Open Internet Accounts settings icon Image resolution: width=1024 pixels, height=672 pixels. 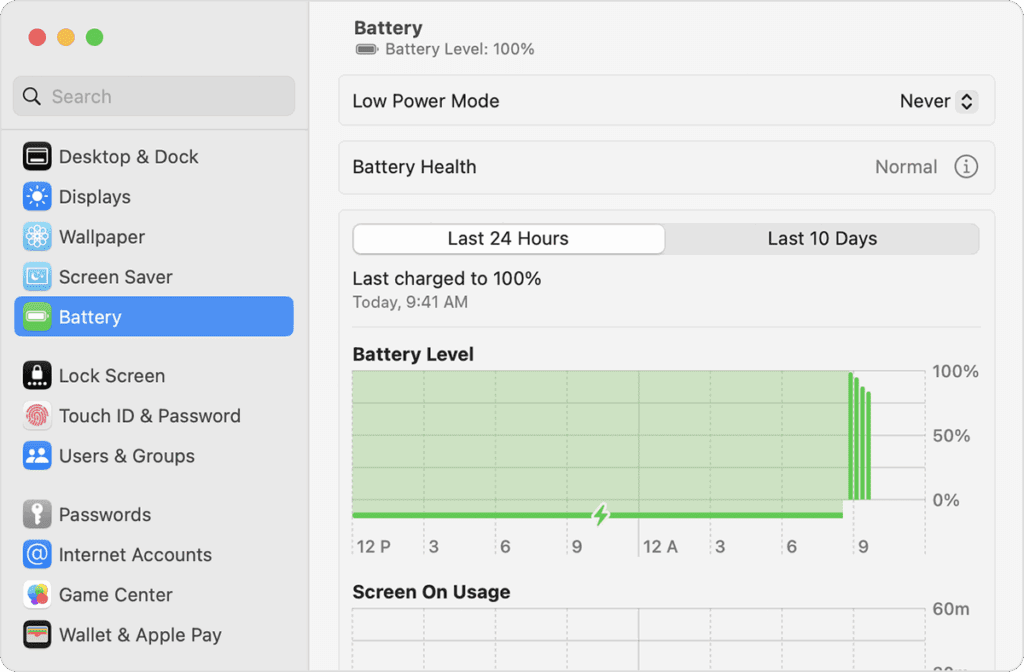(x=37, y=554)
